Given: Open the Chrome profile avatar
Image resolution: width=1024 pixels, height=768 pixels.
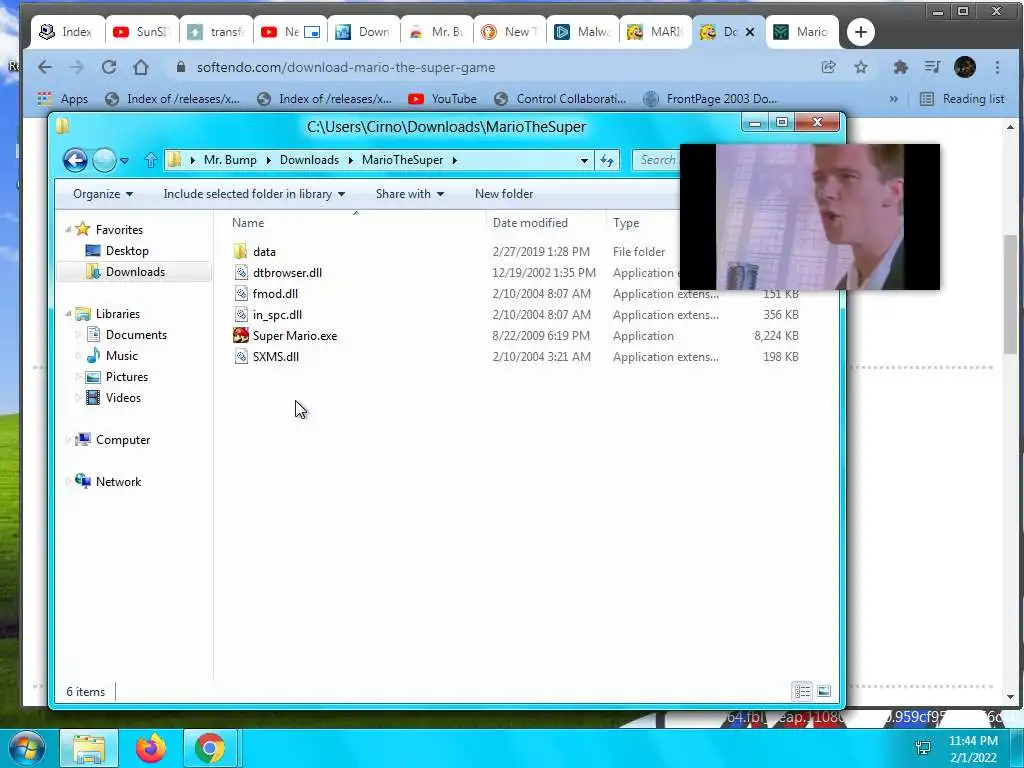Looking at the screenshot, I should click(x=965, y=67).
